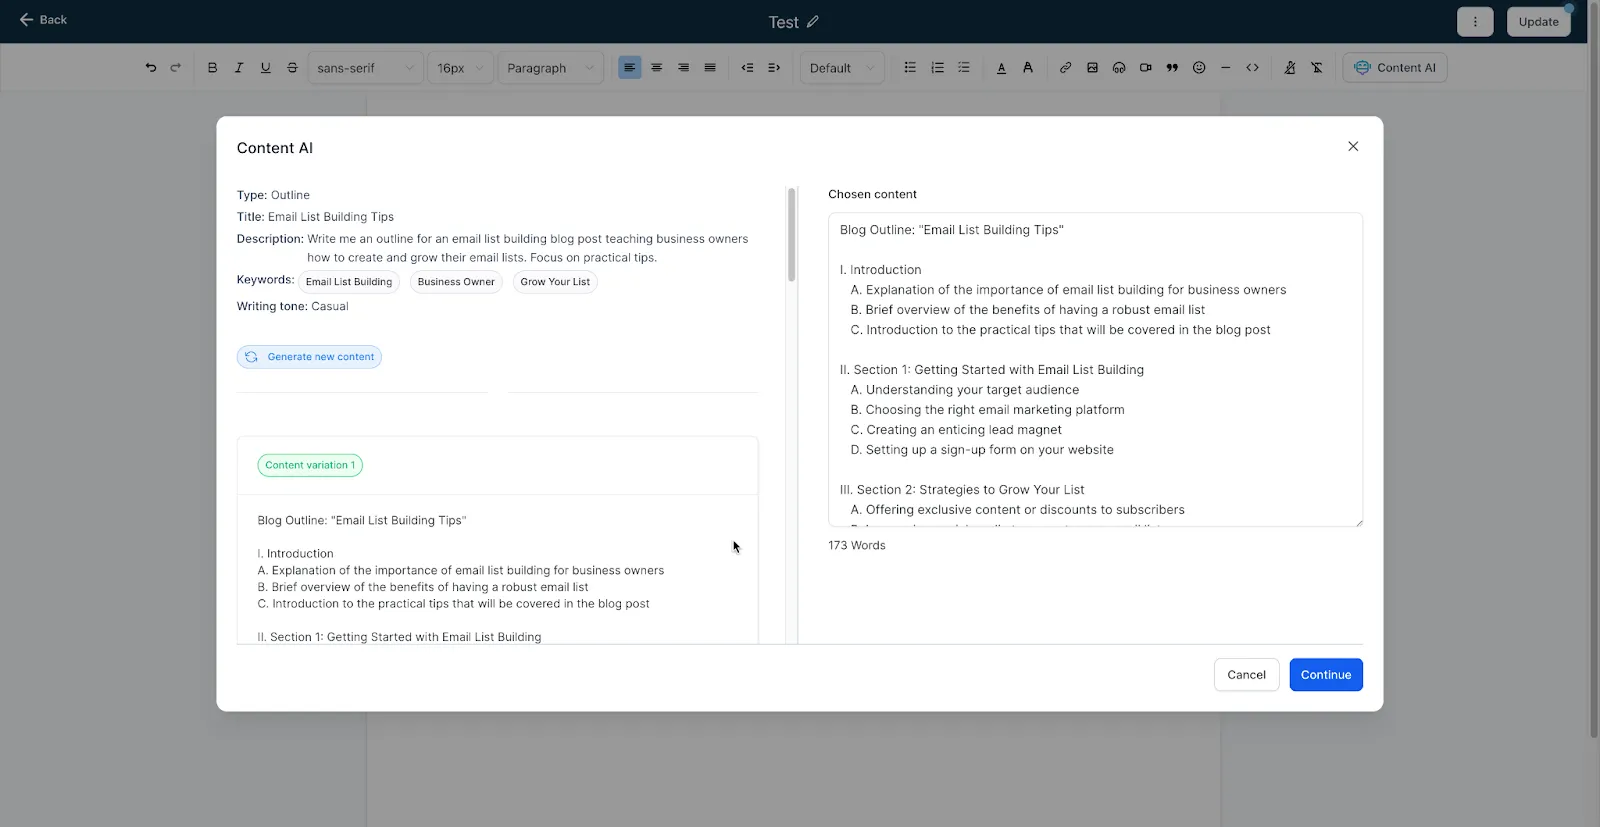
Task: Click inside the Chosen content text area
Action: (1095, 369)
